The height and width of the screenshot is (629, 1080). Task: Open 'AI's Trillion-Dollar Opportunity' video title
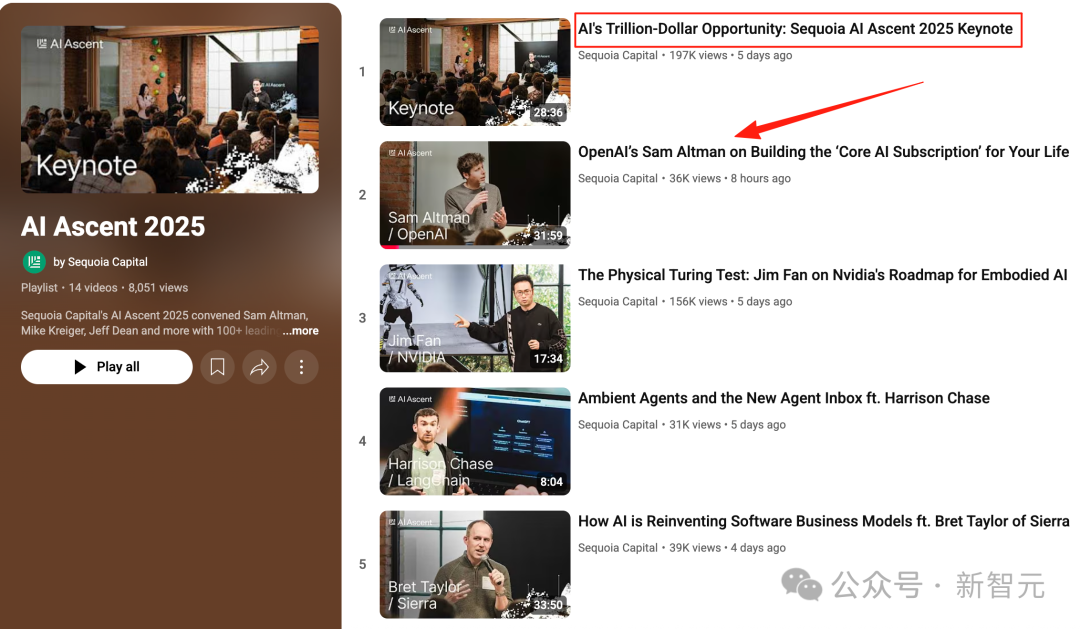(x=796, y=29)
